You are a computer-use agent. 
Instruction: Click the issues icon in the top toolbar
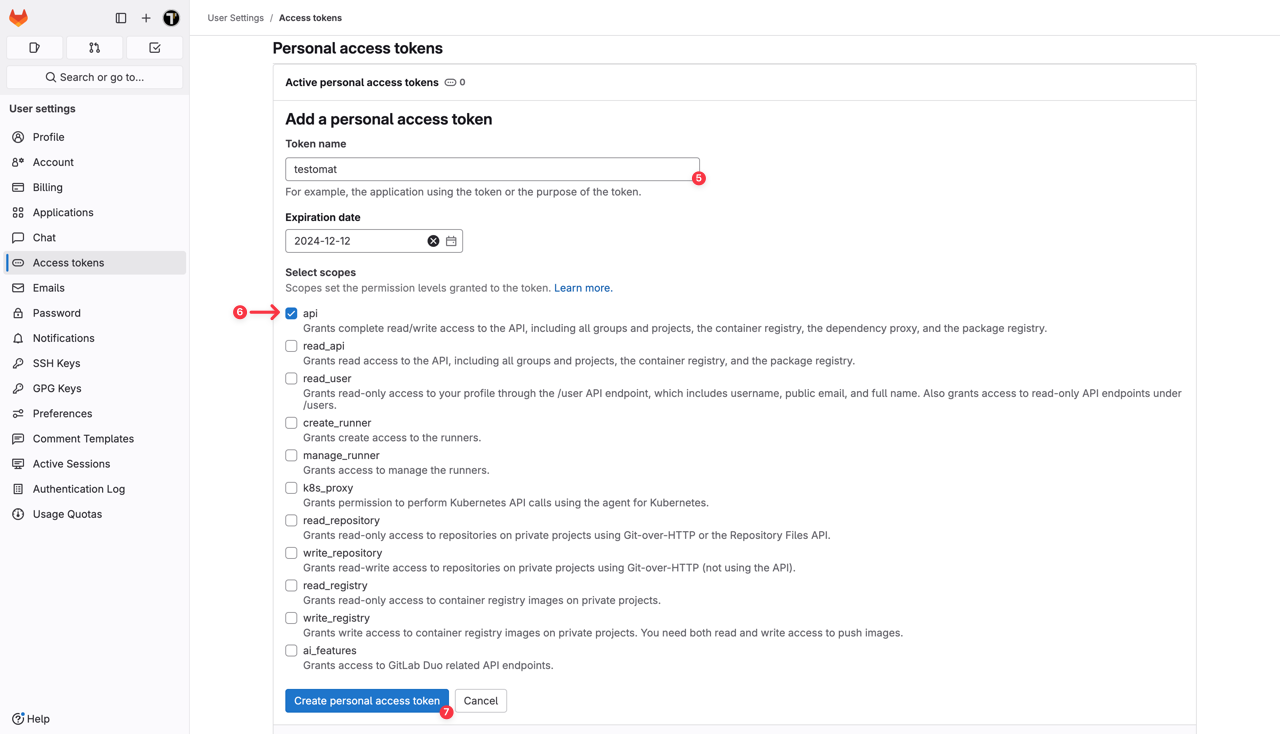pos(34,47)
